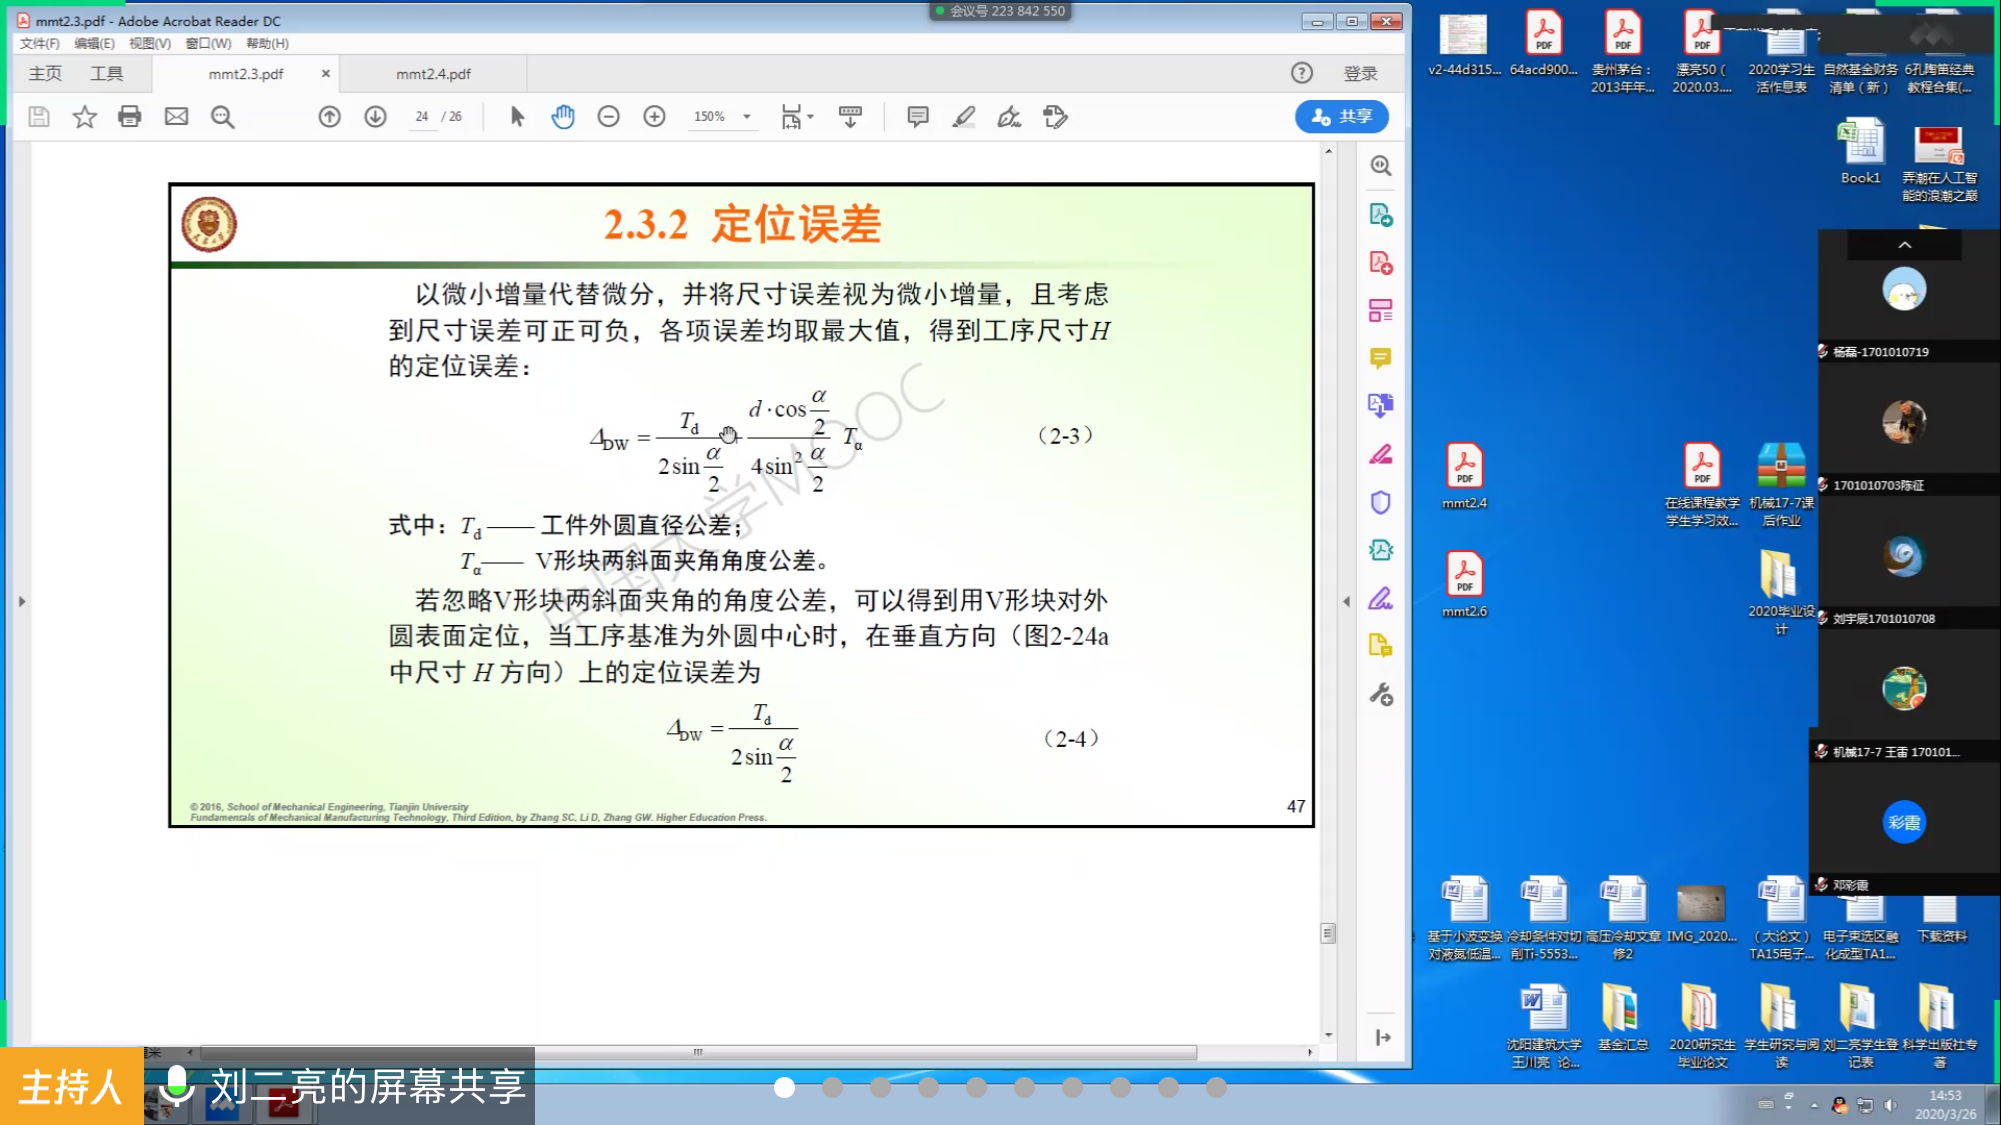The width and height of the screenshot is (2001, 1125).
Task: Print the document using the printer icon
Action: click(x=130, y=117)
